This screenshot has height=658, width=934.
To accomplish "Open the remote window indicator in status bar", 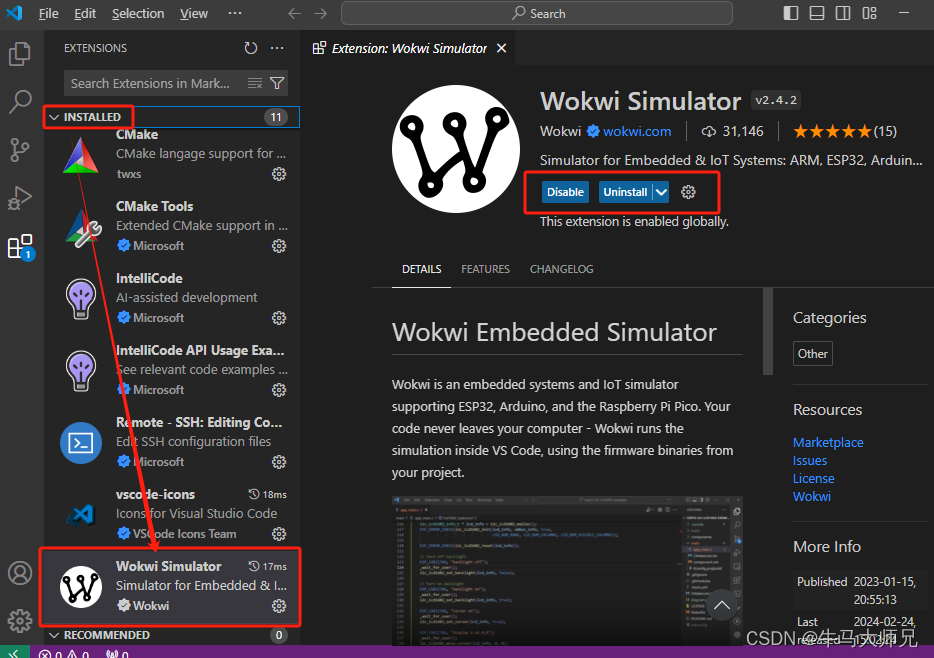I will pos(13,653).
